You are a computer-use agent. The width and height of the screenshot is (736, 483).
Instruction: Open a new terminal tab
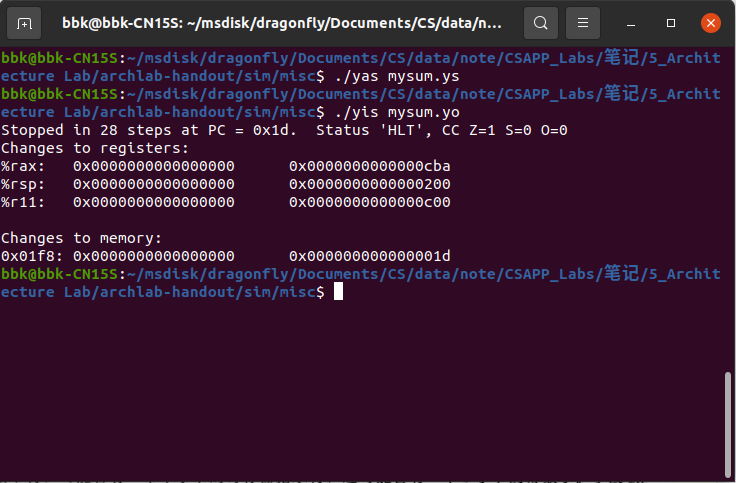pos(25,22)
